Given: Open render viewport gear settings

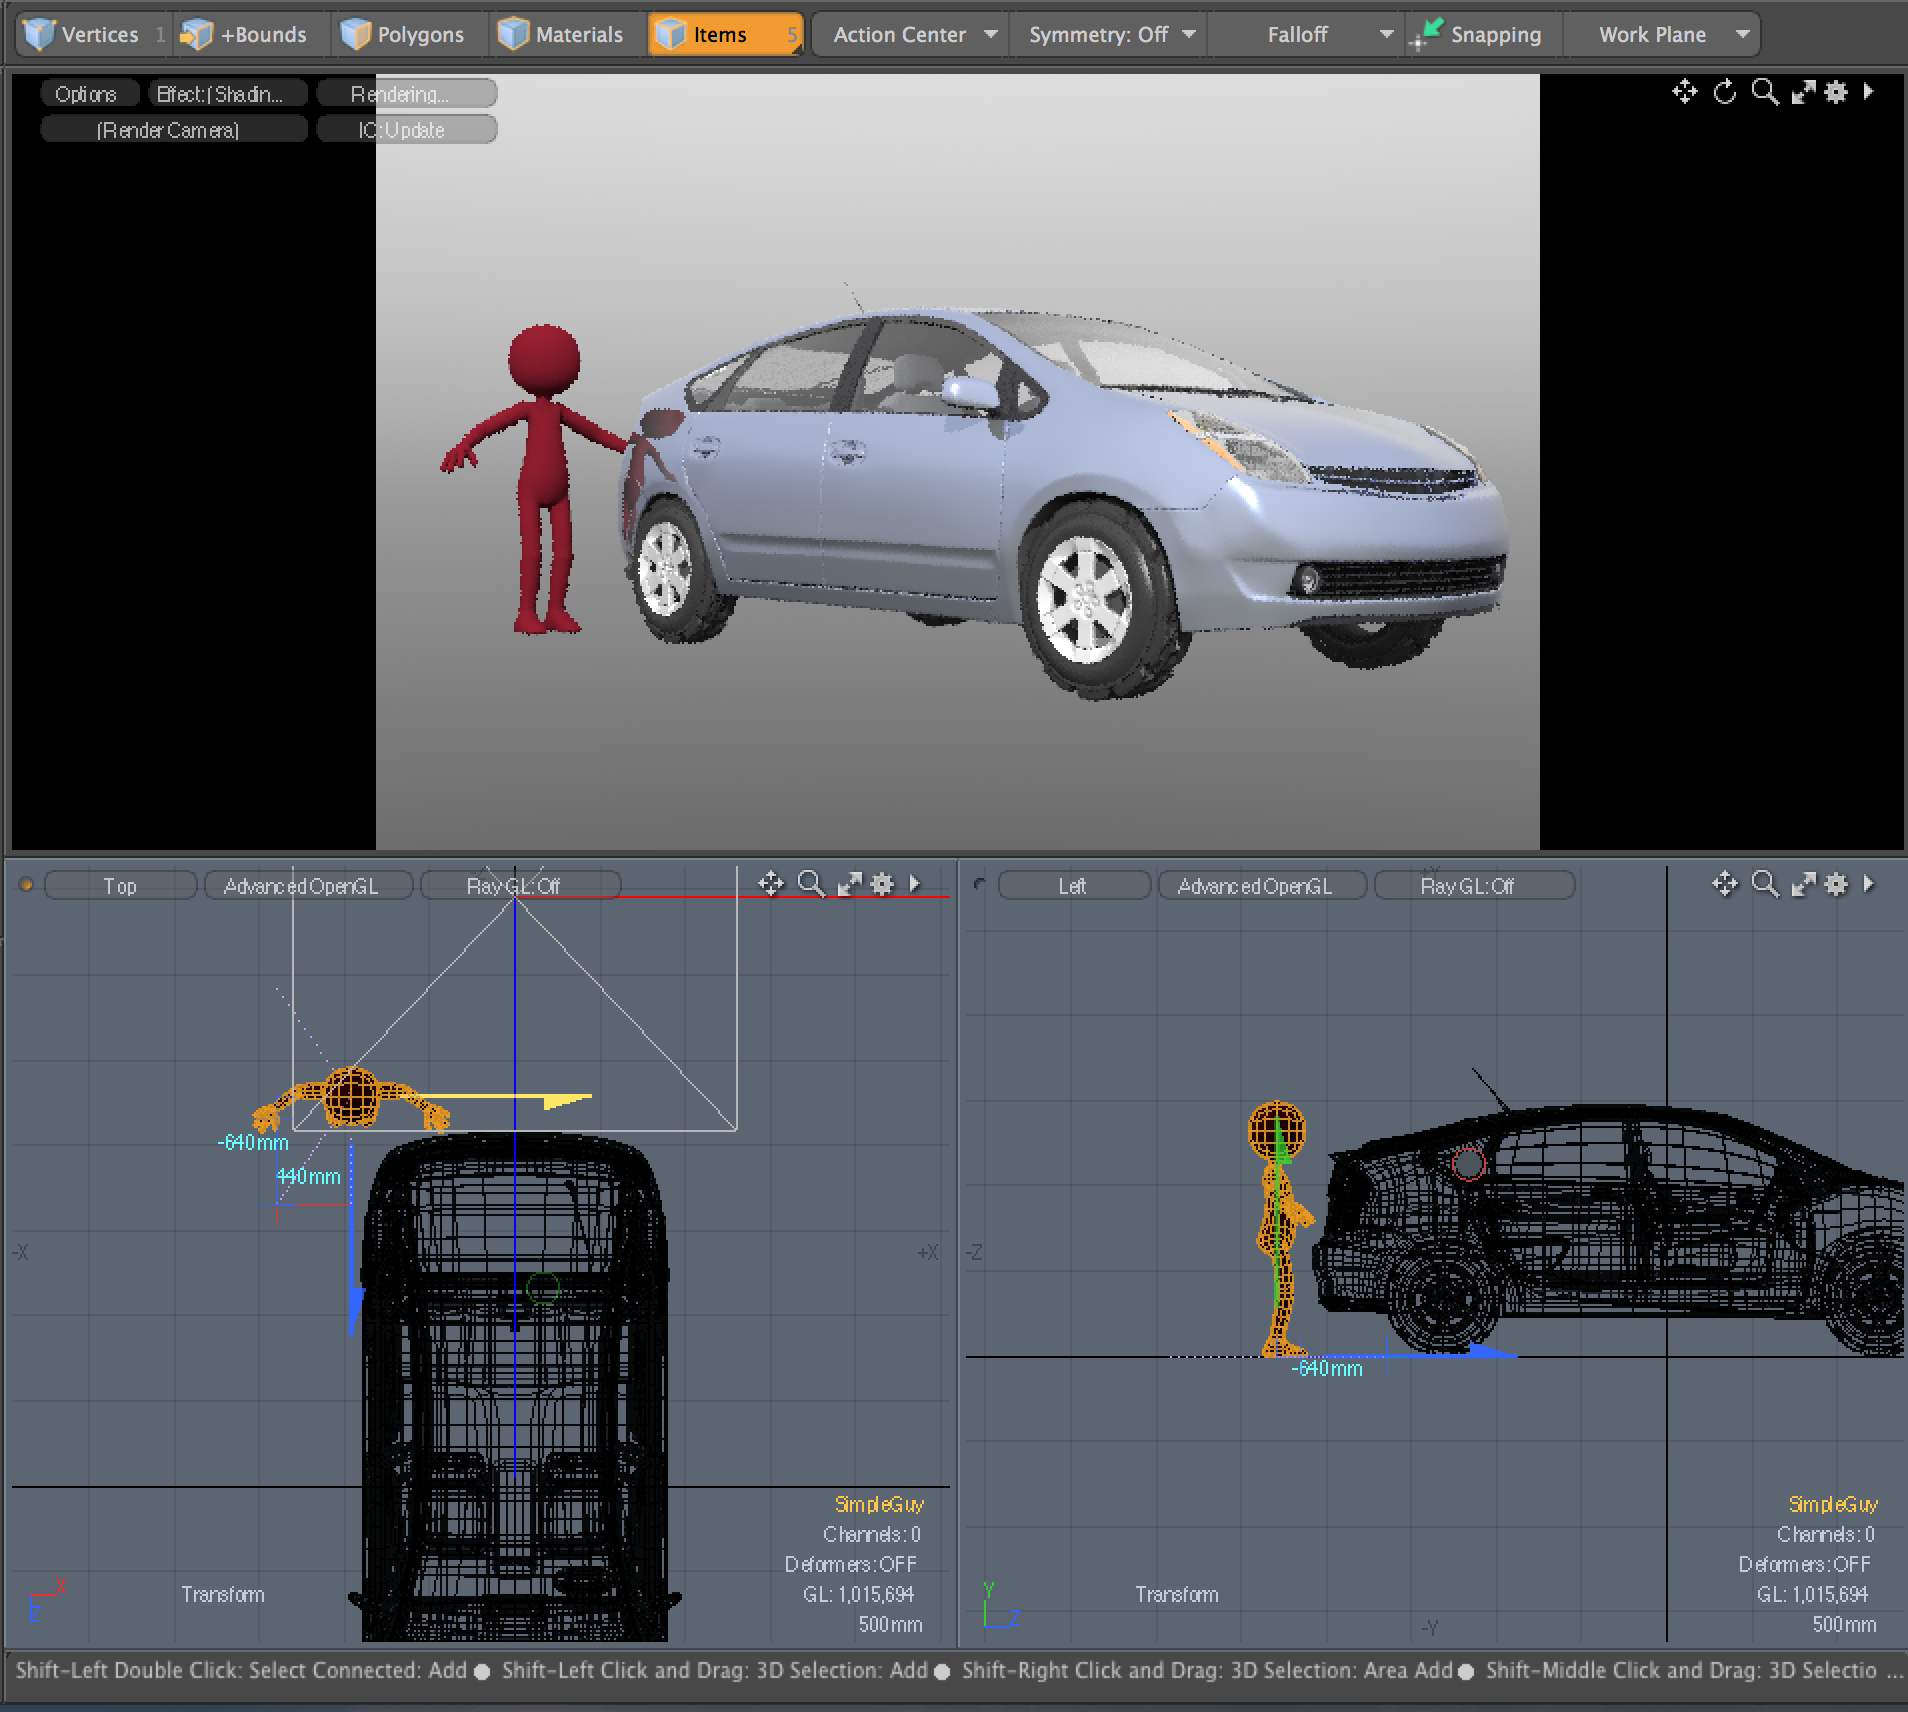Looking at the screenshot, I should (x=1836, y=93).
